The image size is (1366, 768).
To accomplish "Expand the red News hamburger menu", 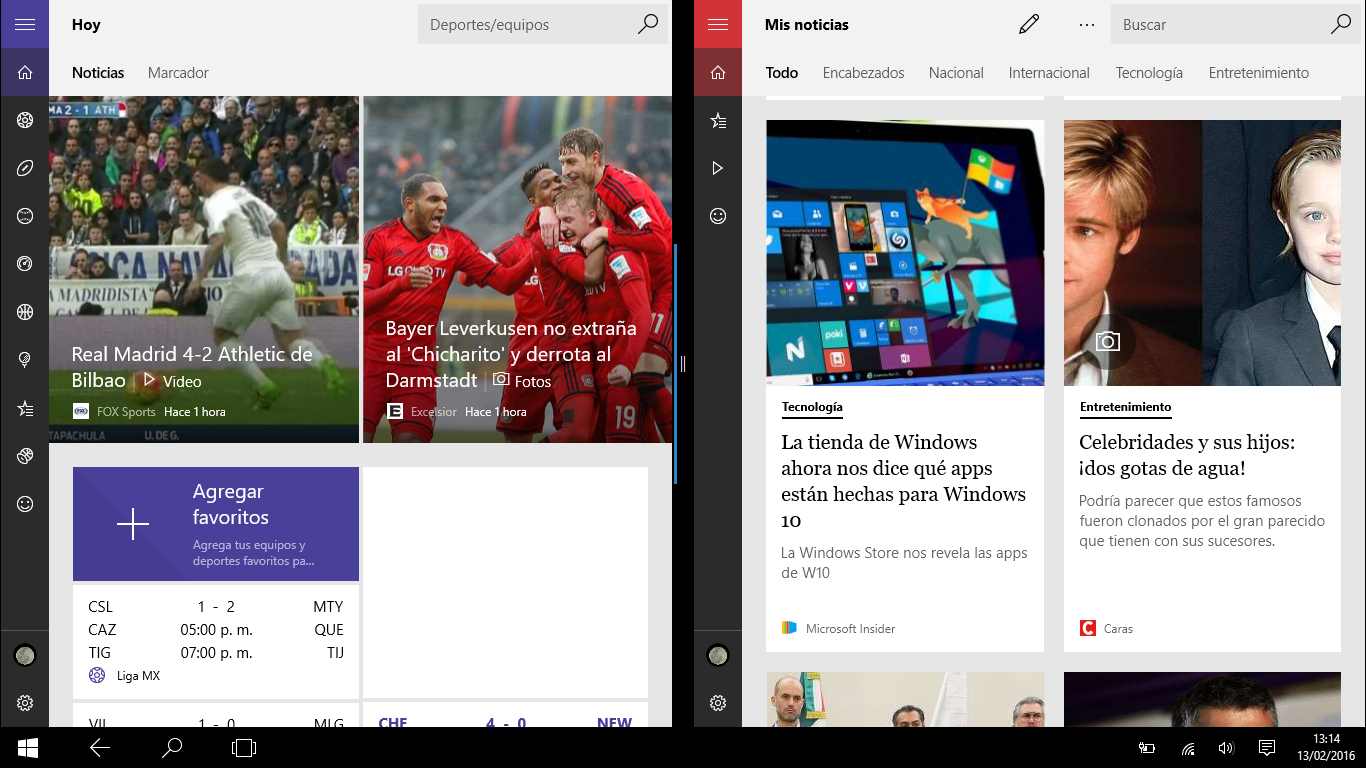I will pyautogui.click(x=718, y=25).
